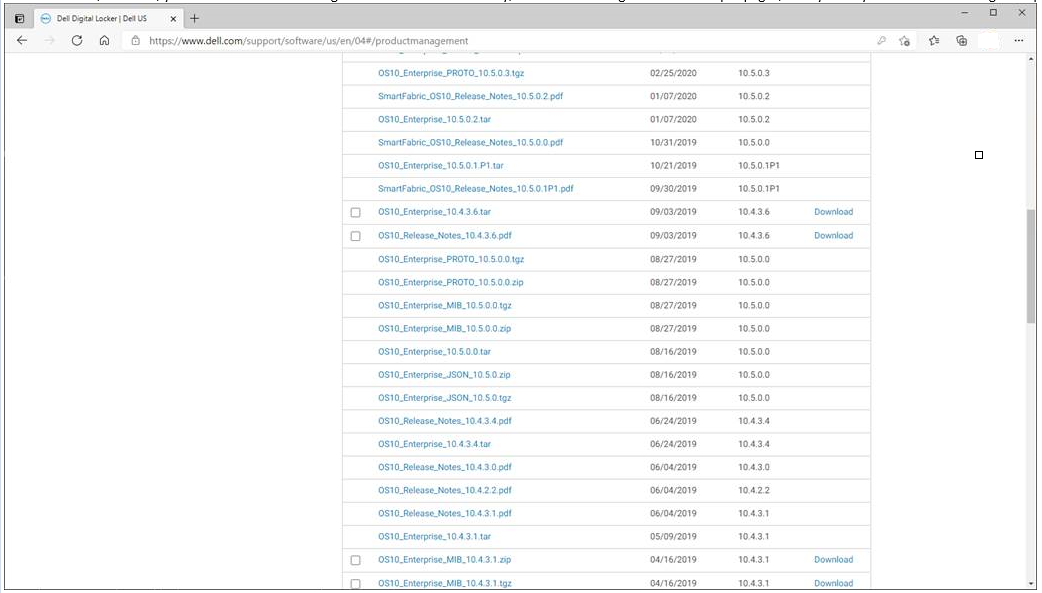The width and height of the screenshot is (1042, 593).
Task: Open the tab actions menu icon
Action: [x=19, y=19]
